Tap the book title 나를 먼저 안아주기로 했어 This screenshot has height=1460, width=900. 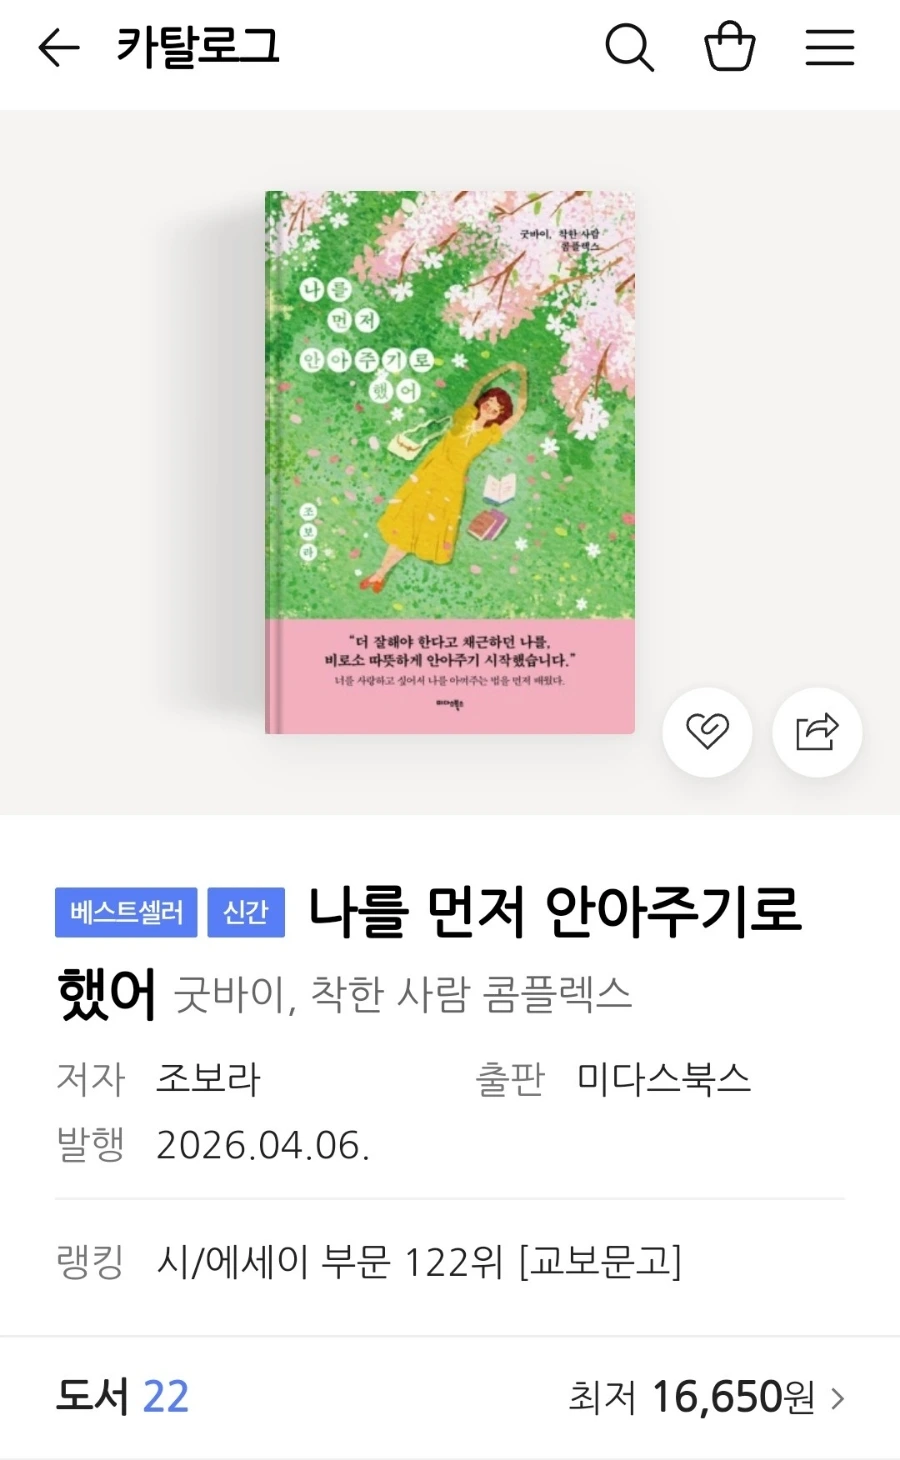coord(430,953)
